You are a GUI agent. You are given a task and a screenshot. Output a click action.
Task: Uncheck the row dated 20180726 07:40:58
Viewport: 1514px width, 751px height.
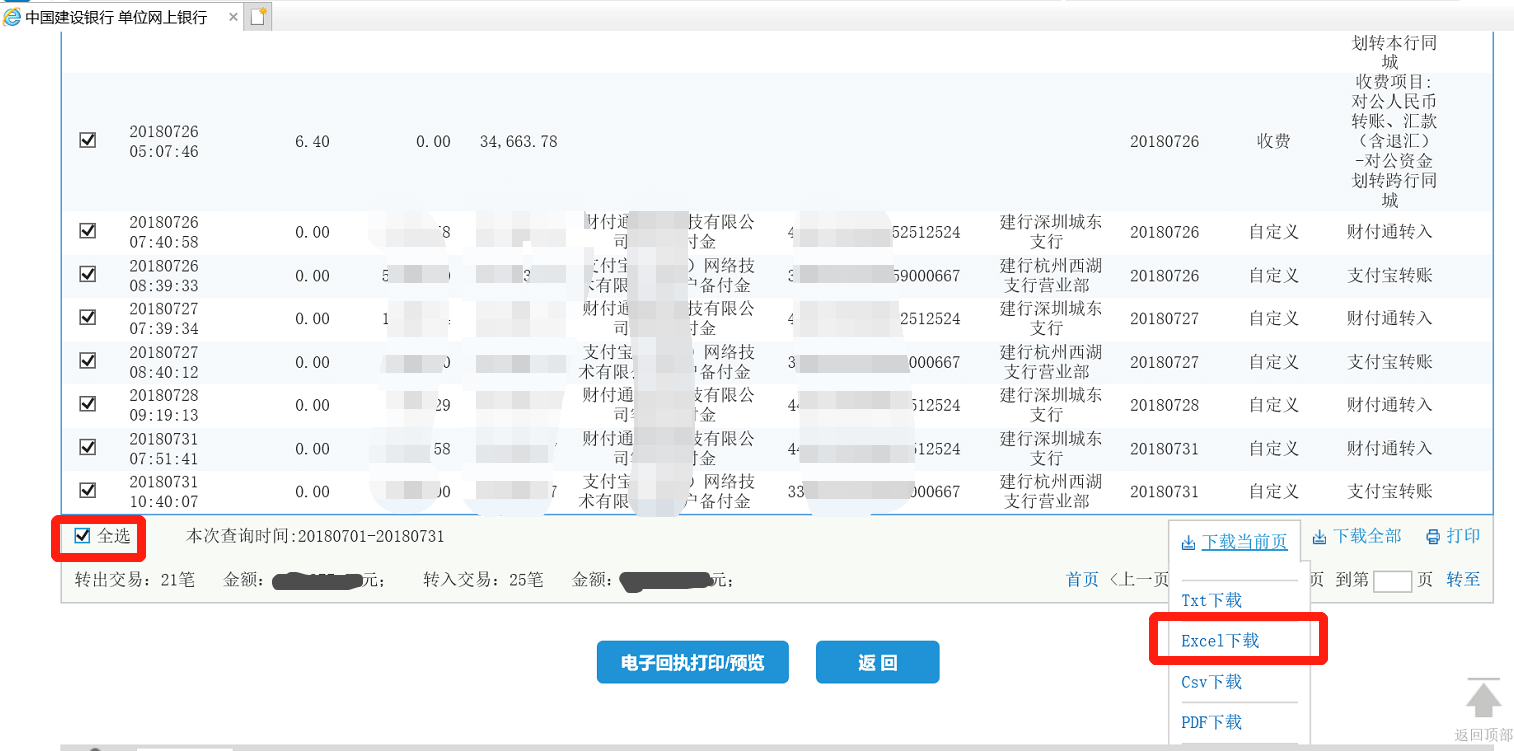88,231
